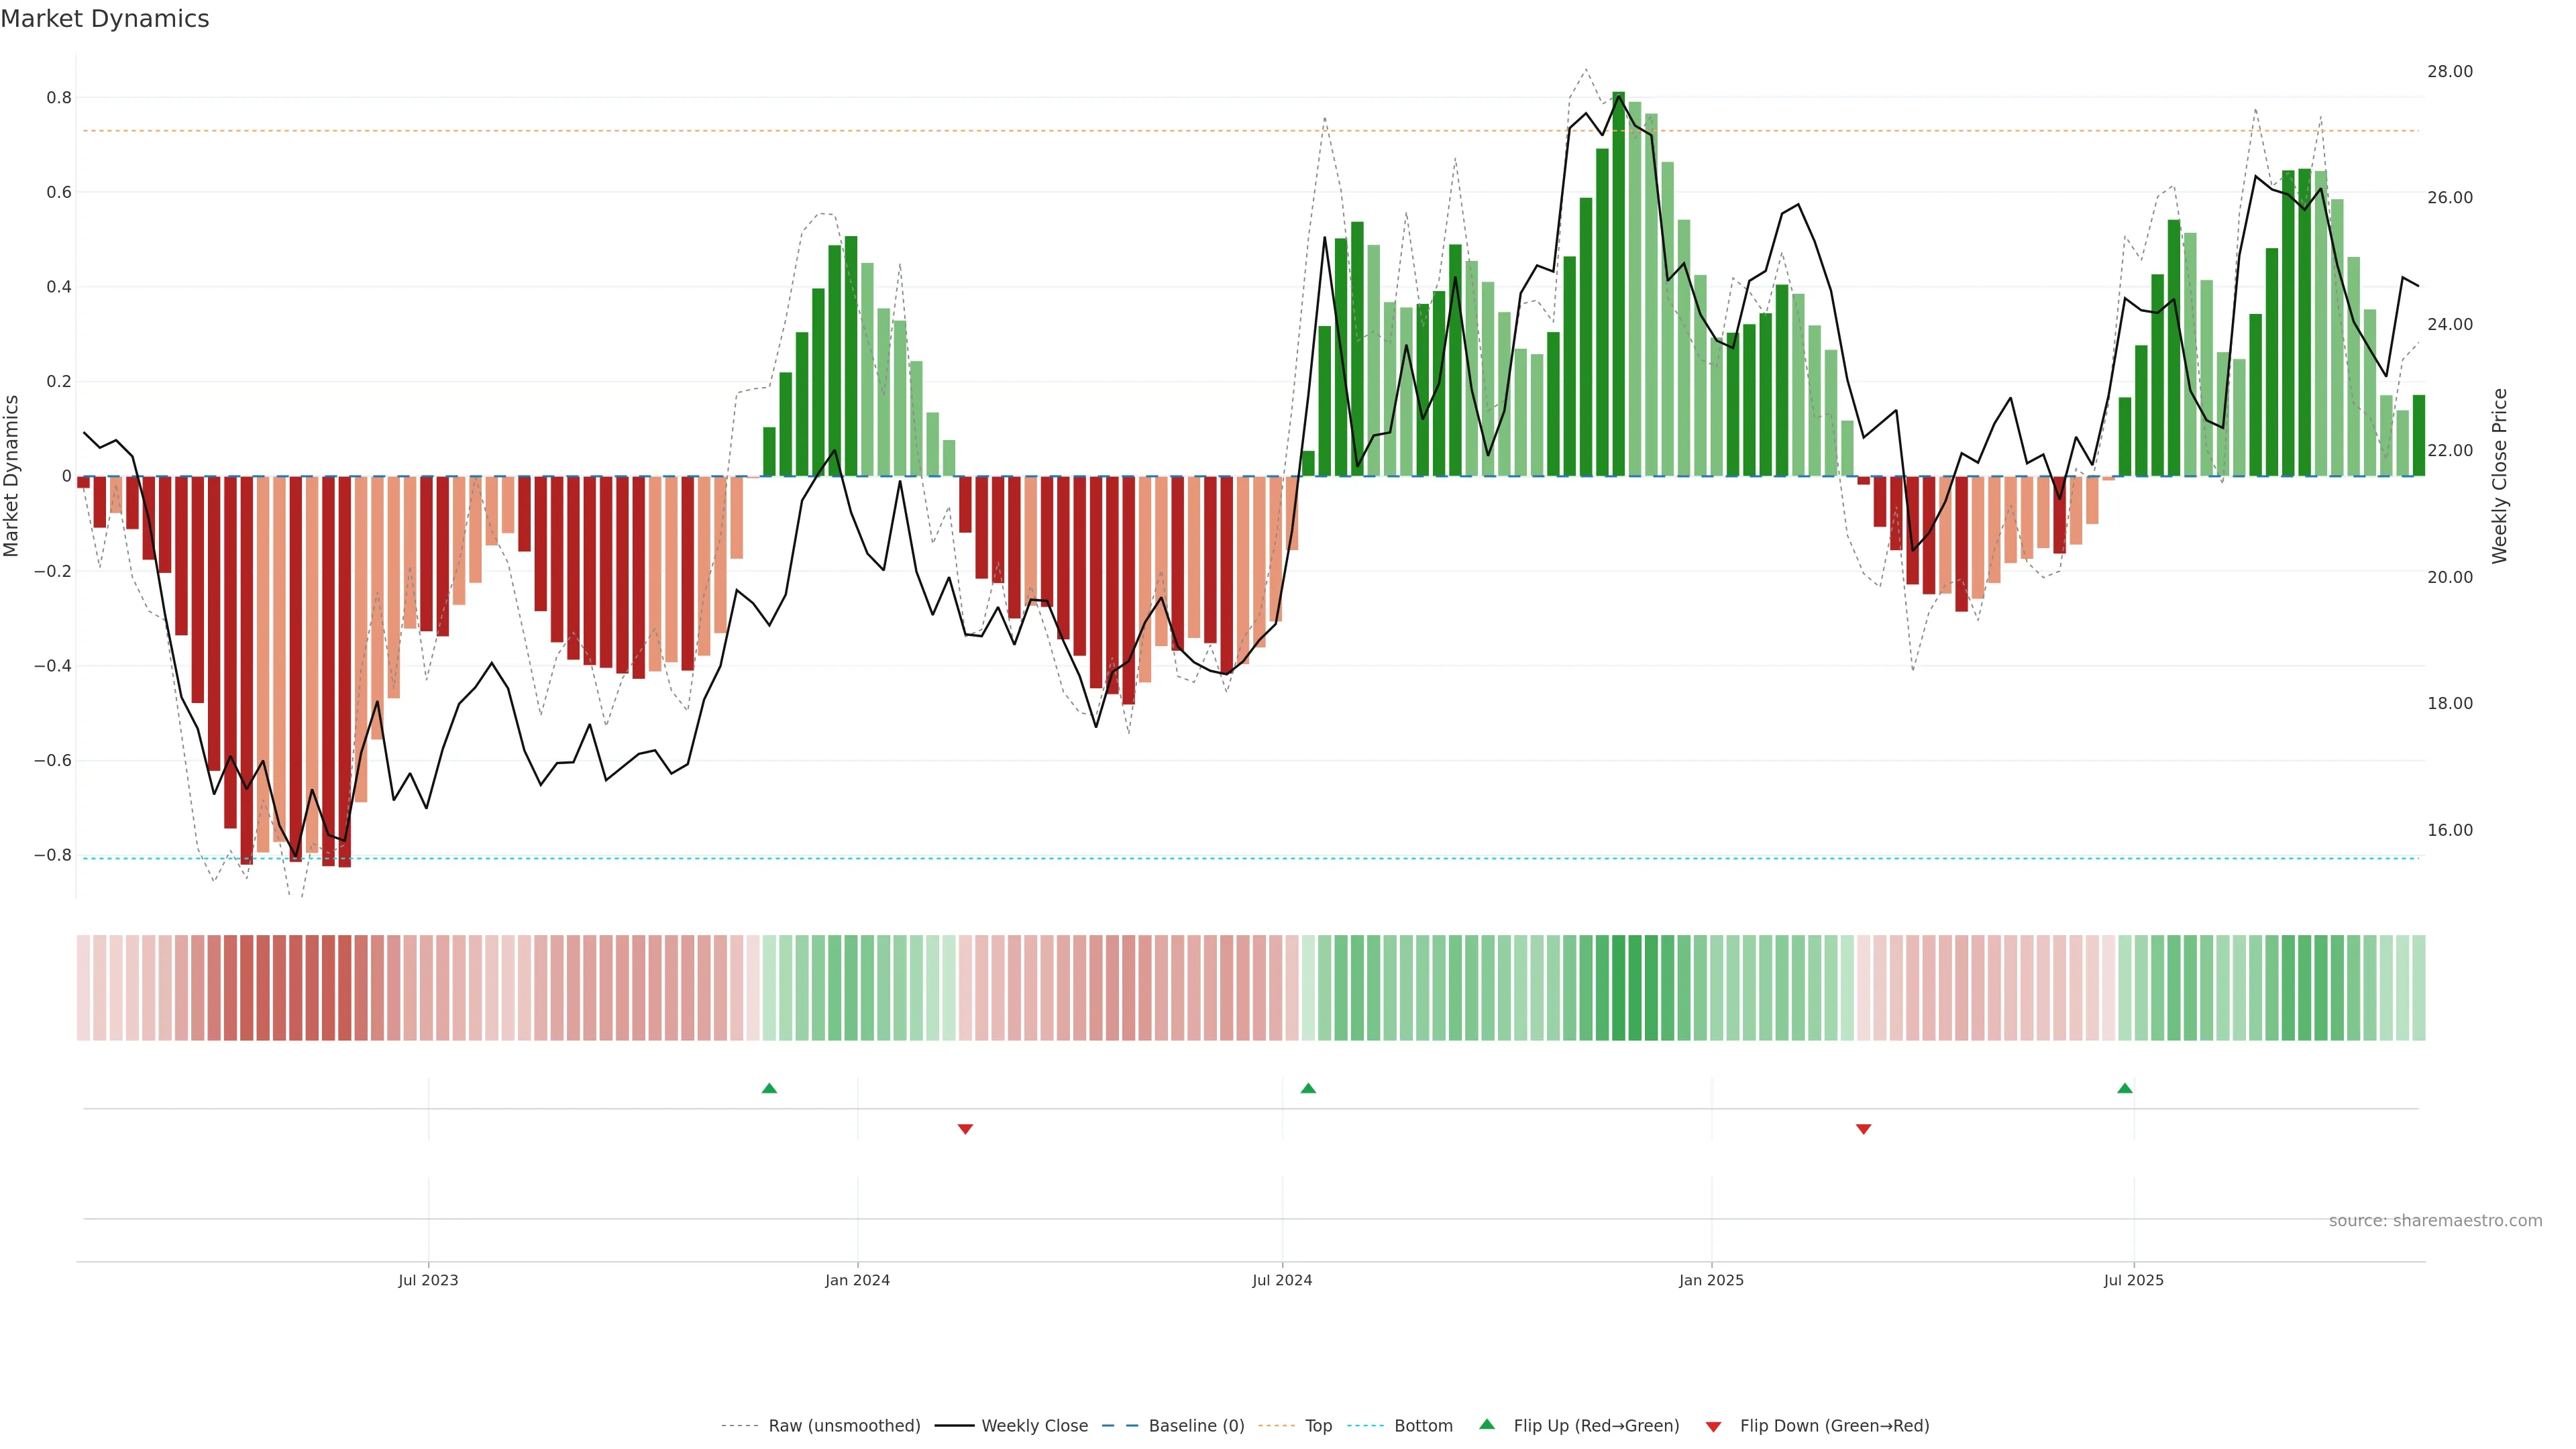Click the Jan 2025 x-axis label
The image size is (2576, 1449).
click(x=1711, y=1280)
